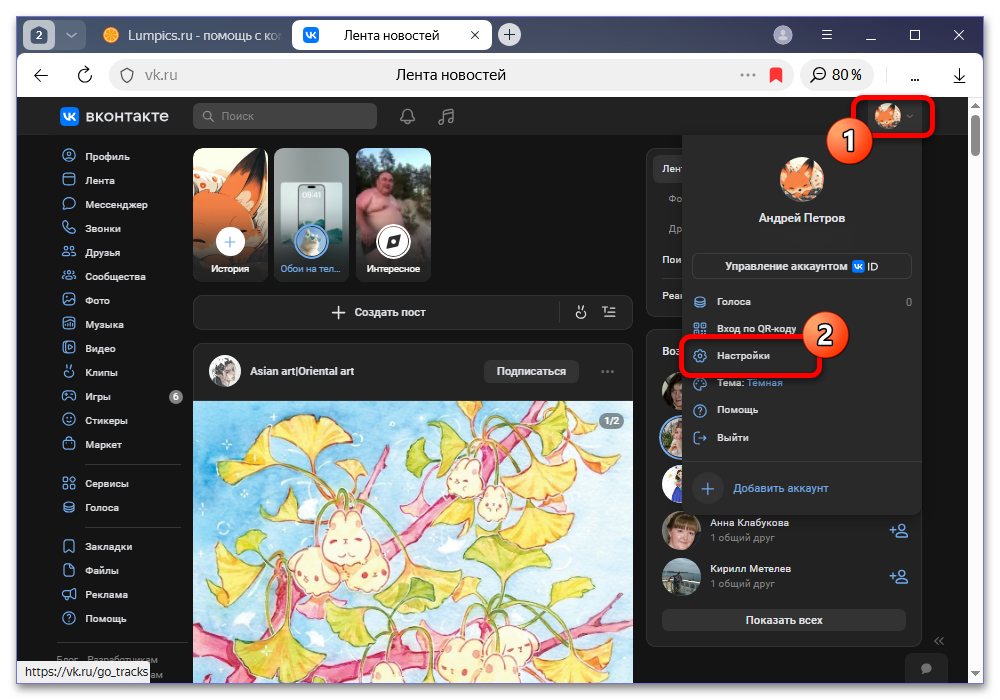Open Сервисы in the sidebar
1000x700 pixels.
95,483
